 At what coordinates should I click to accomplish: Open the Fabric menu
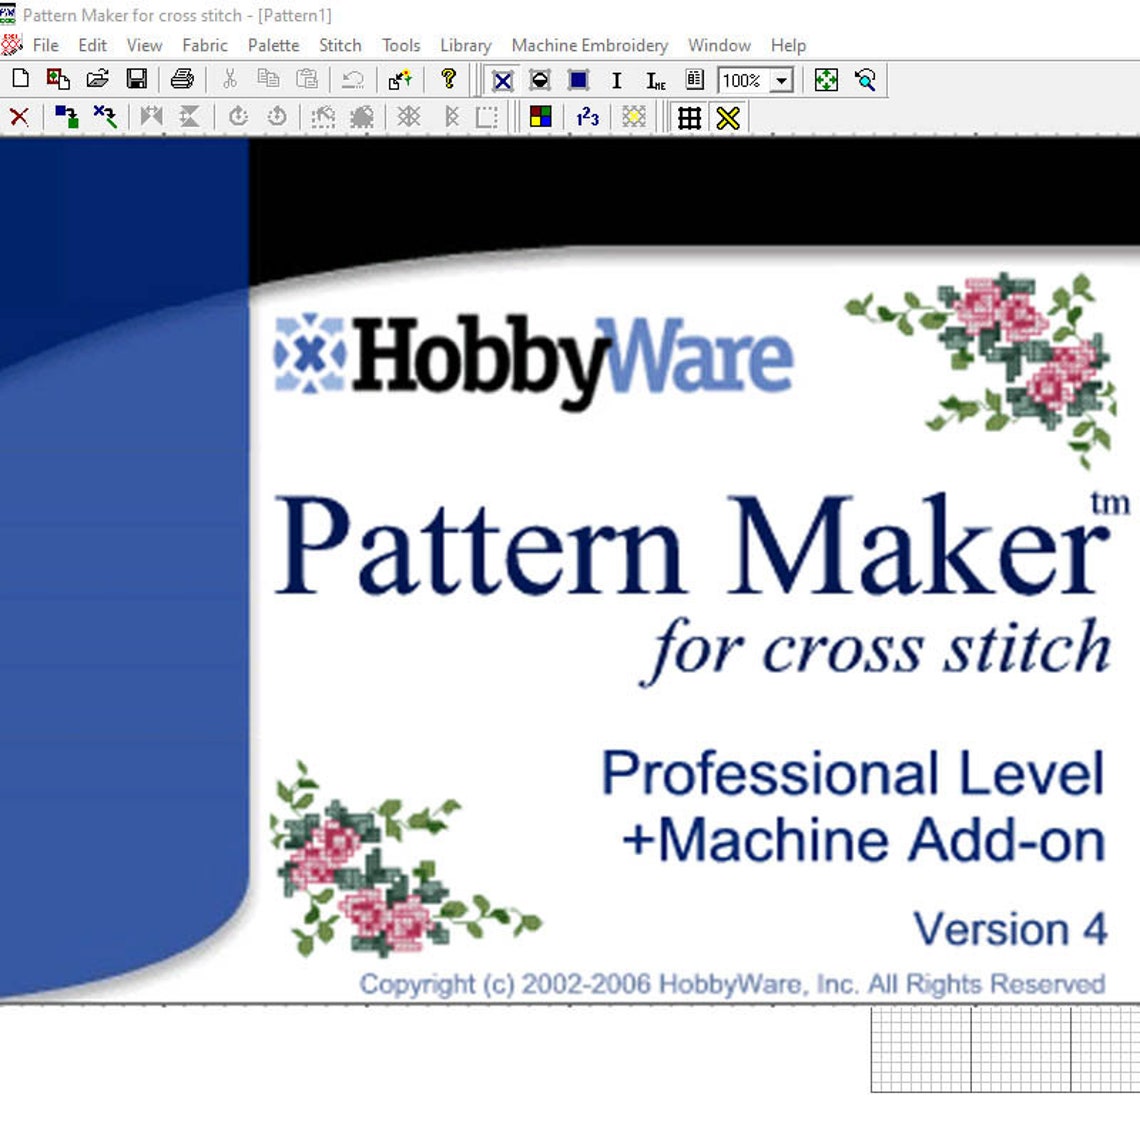click(x=205, y=45)
